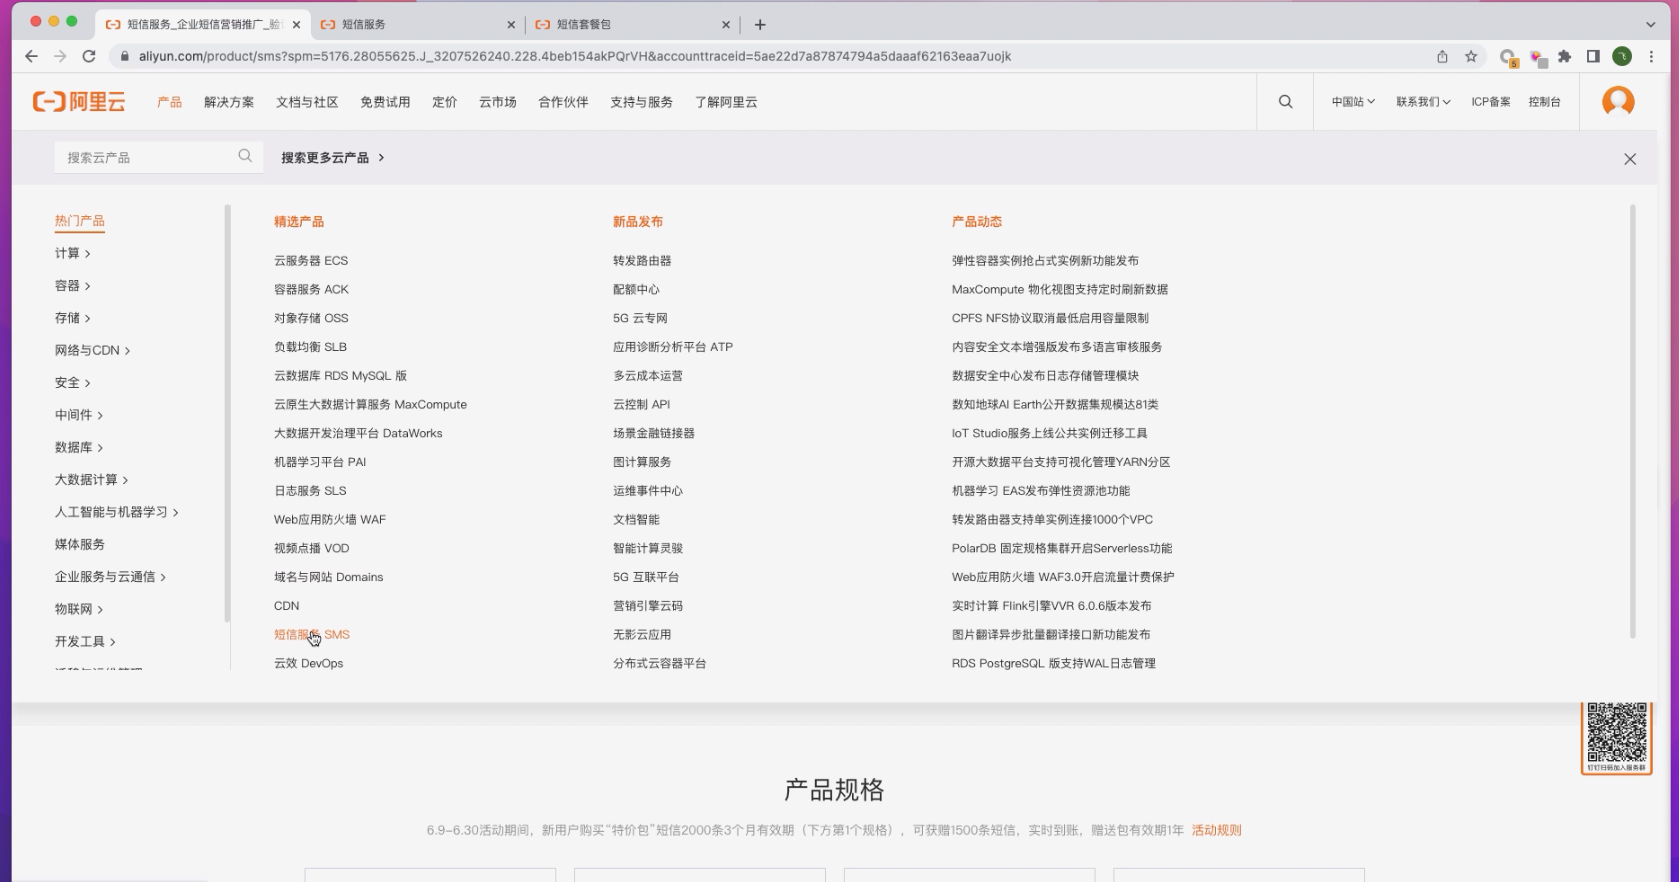The width and height of the screenshot is (1679, 882).
Task: Click the Aliyun logo
Action: (x=79, y=101)
